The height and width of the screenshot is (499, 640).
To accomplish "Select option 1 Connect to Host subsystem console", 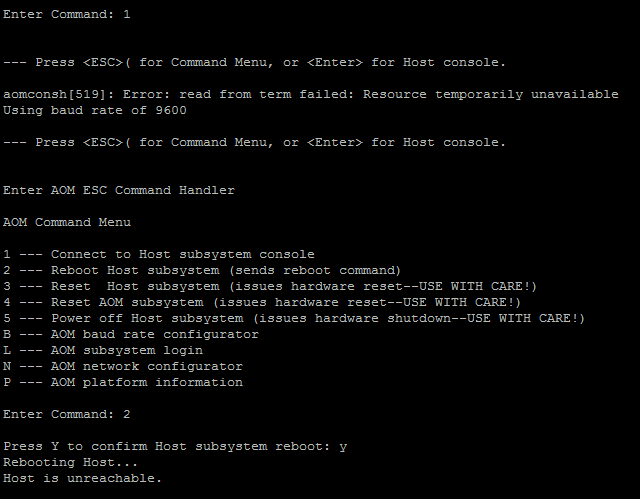I will click(159, 254).
